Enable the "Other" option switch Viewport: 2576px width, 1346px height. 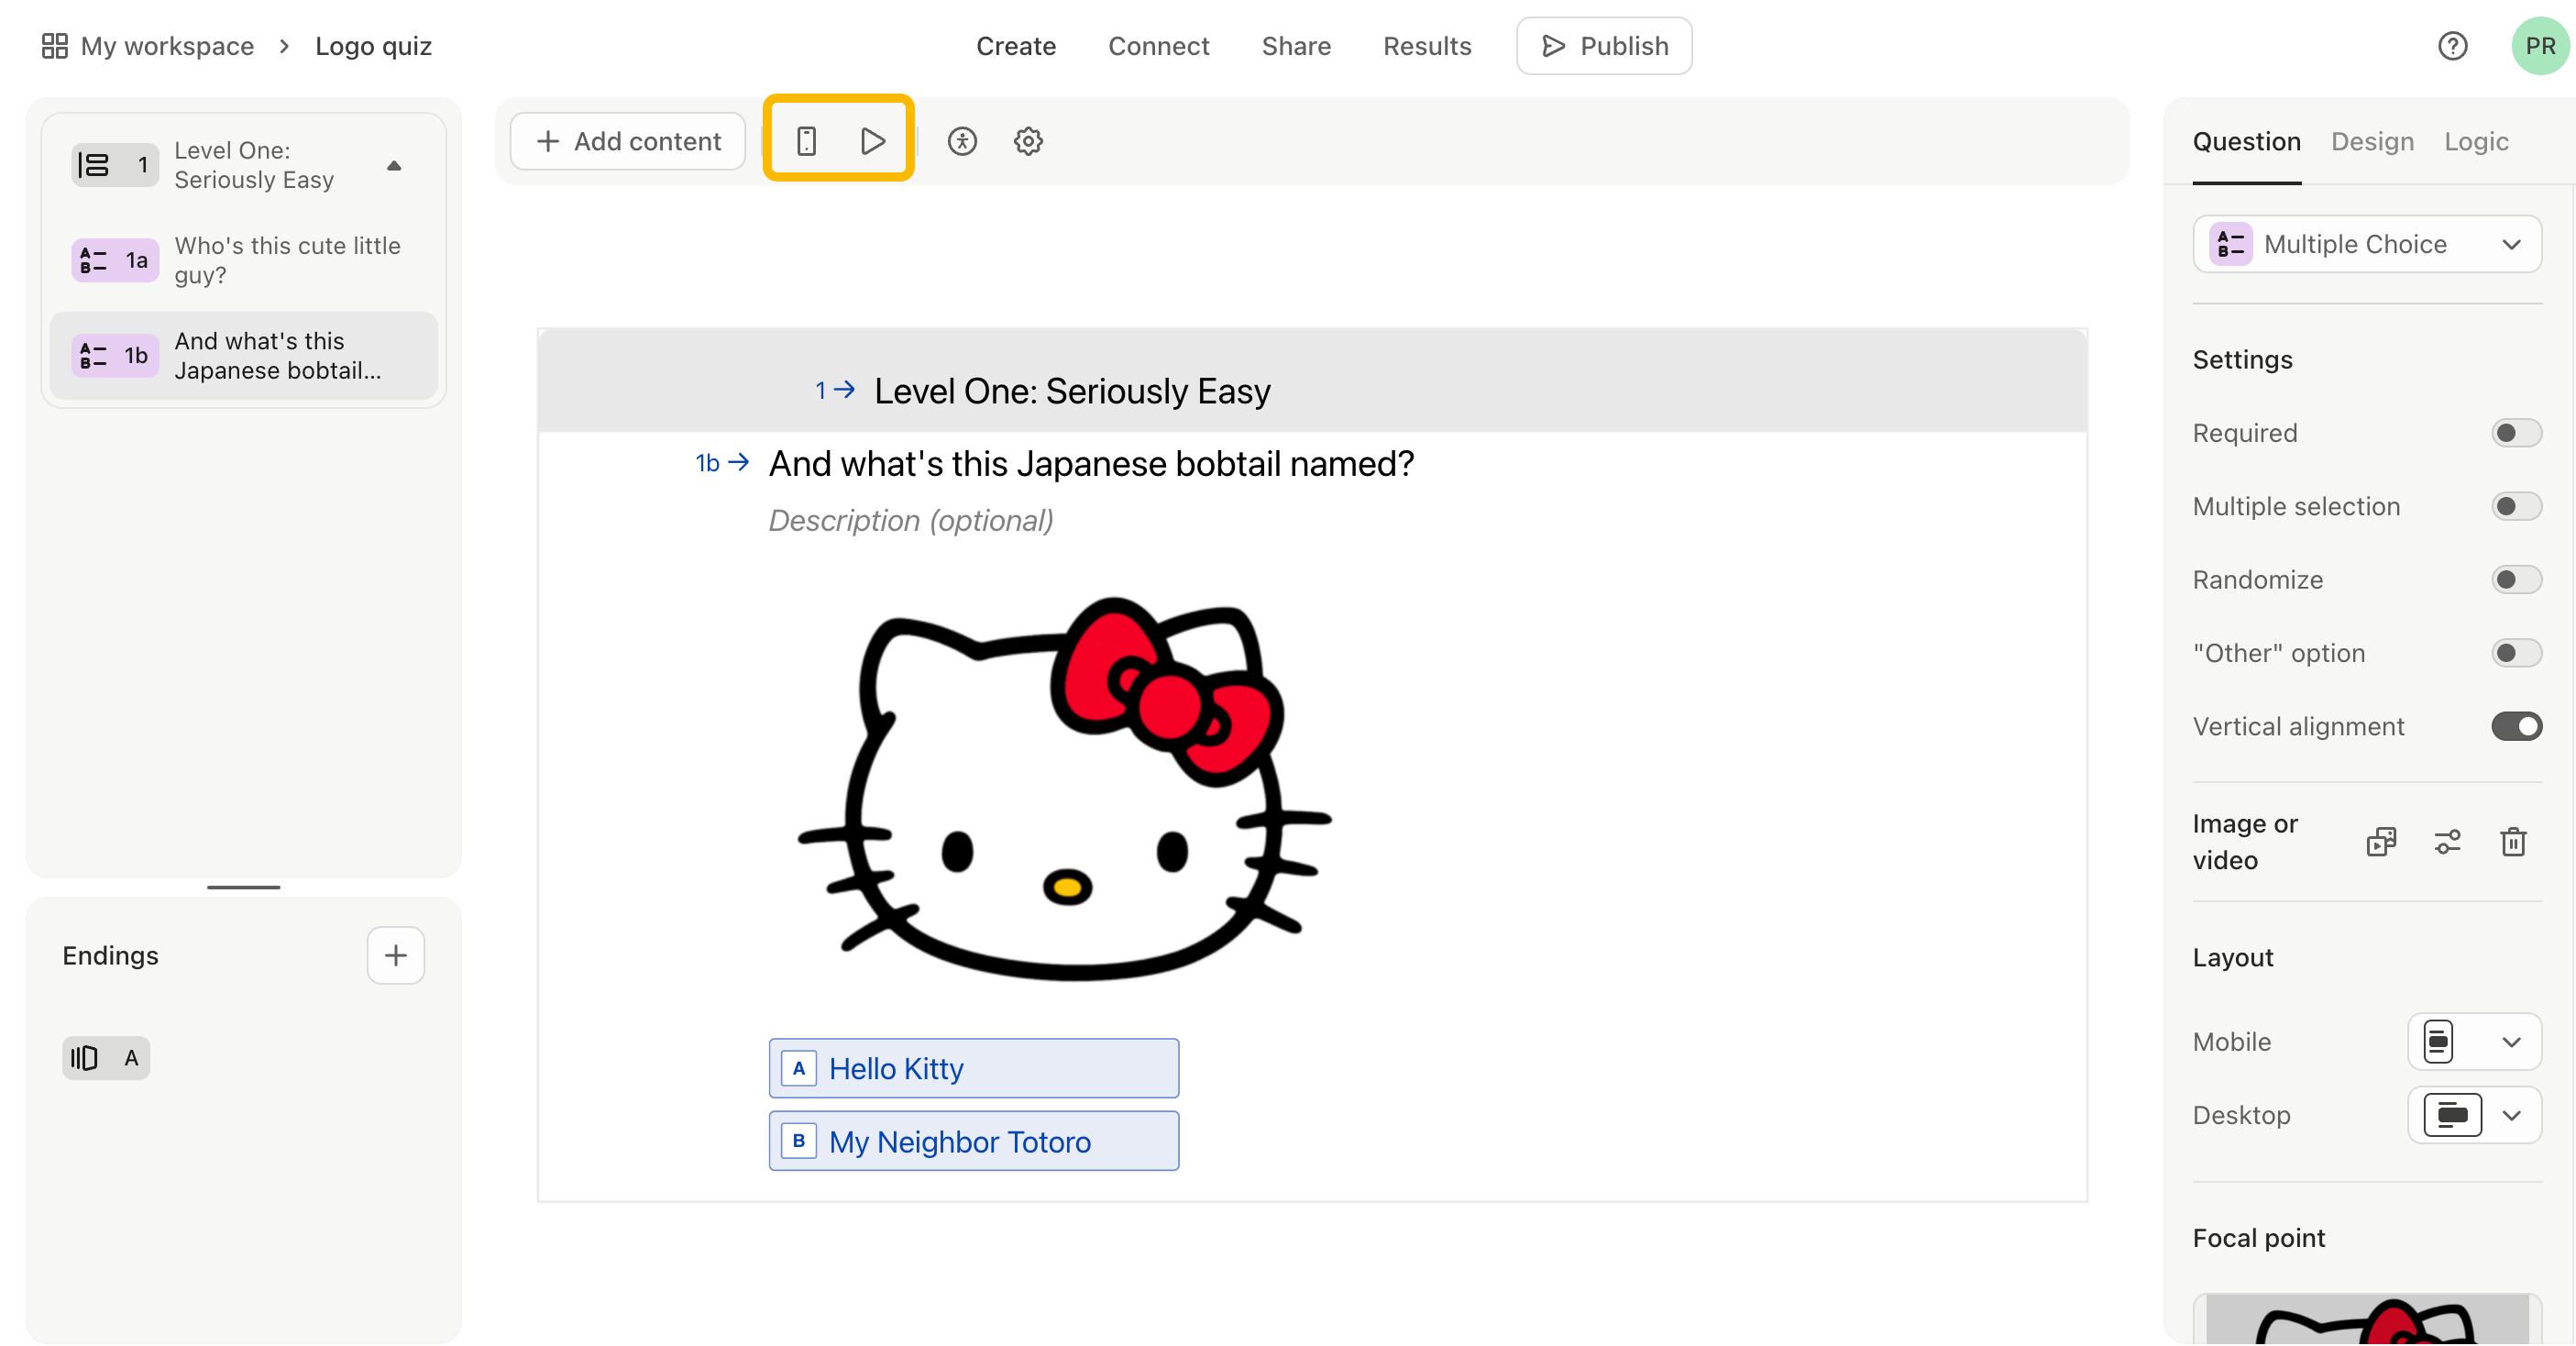click(x=2516, y=653)
